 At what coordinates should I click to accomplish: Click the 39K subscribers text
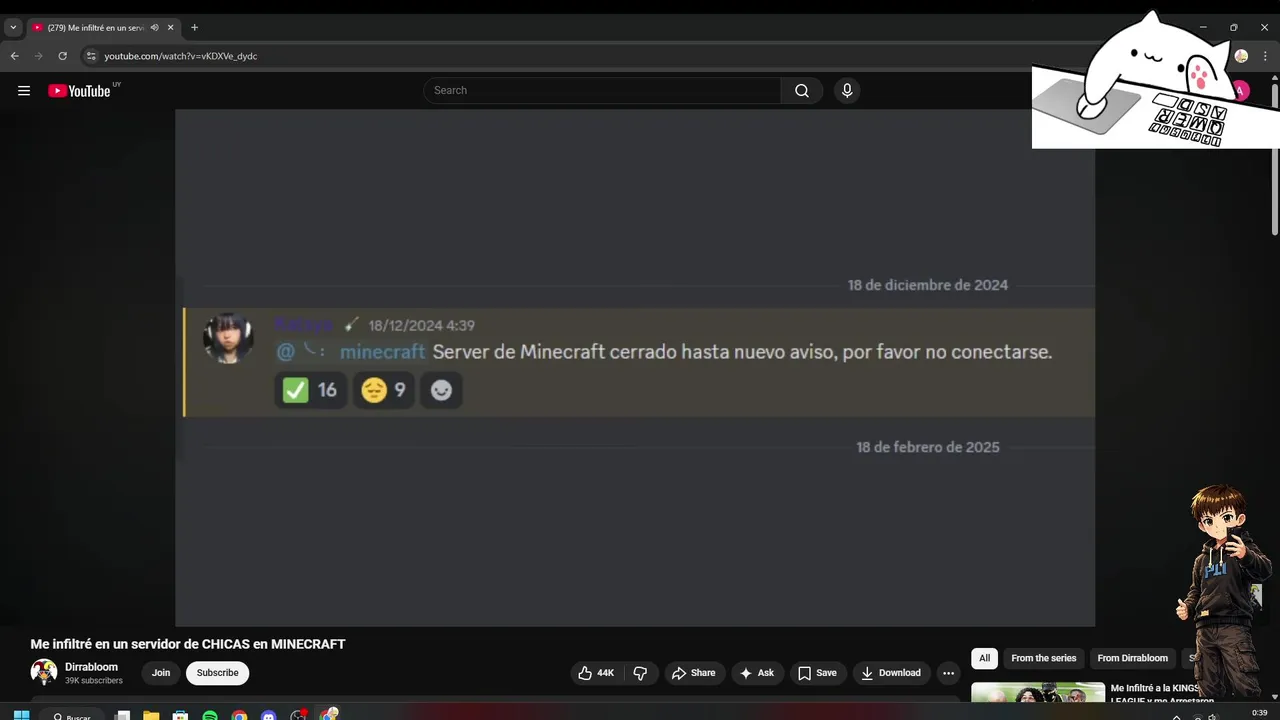[94, 681]
